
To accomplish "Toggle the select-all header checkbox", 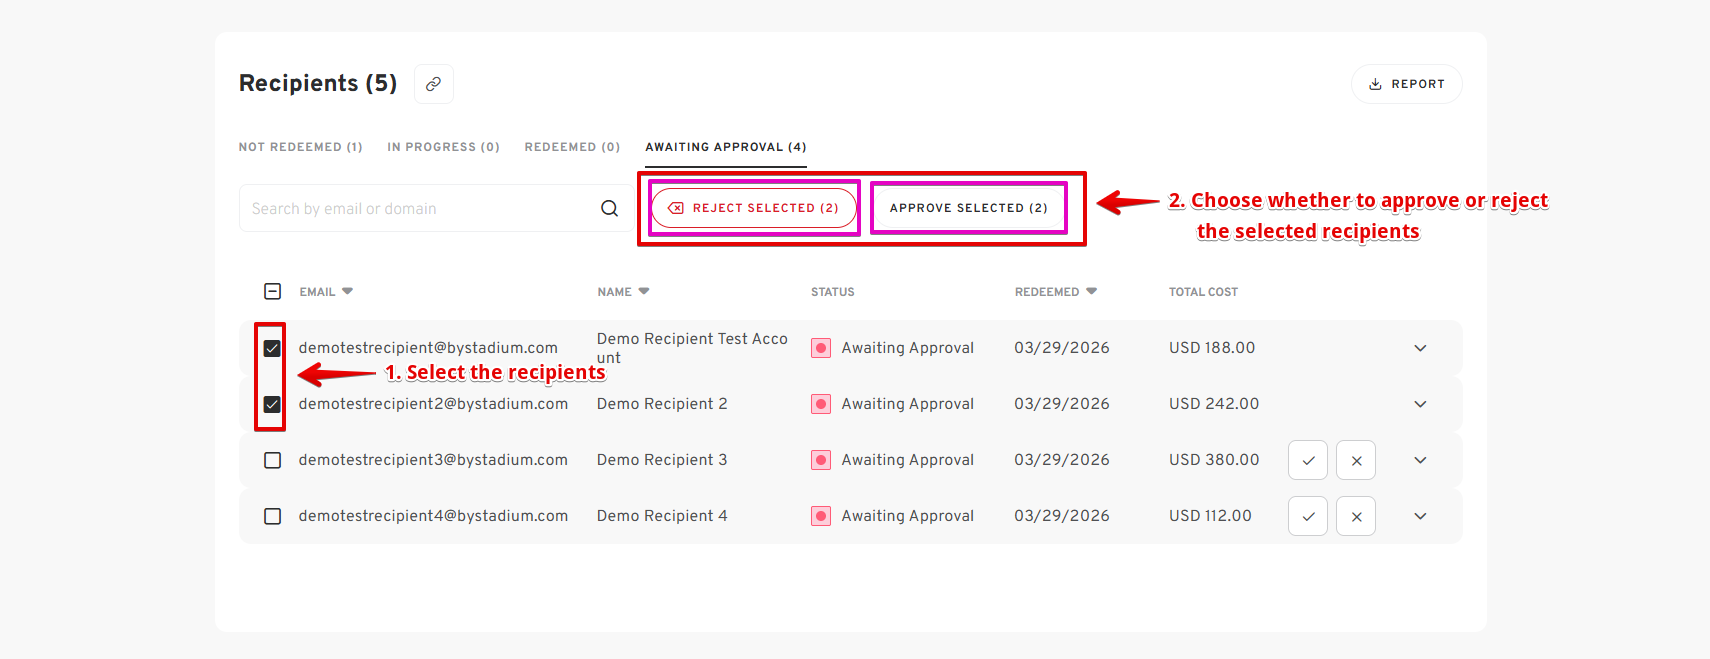I will pyautogui.click(x=272, y=291).
